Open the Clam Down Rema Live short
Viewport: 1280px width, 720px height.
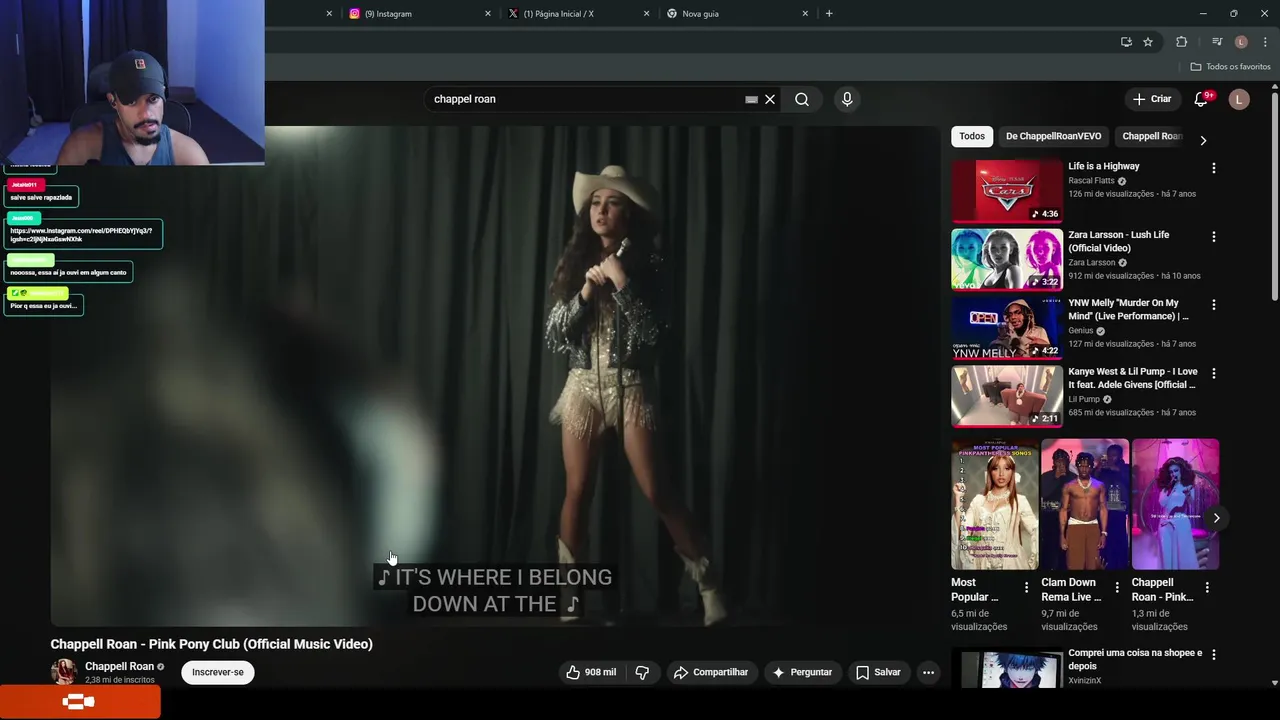click(x=1085, y=504)
